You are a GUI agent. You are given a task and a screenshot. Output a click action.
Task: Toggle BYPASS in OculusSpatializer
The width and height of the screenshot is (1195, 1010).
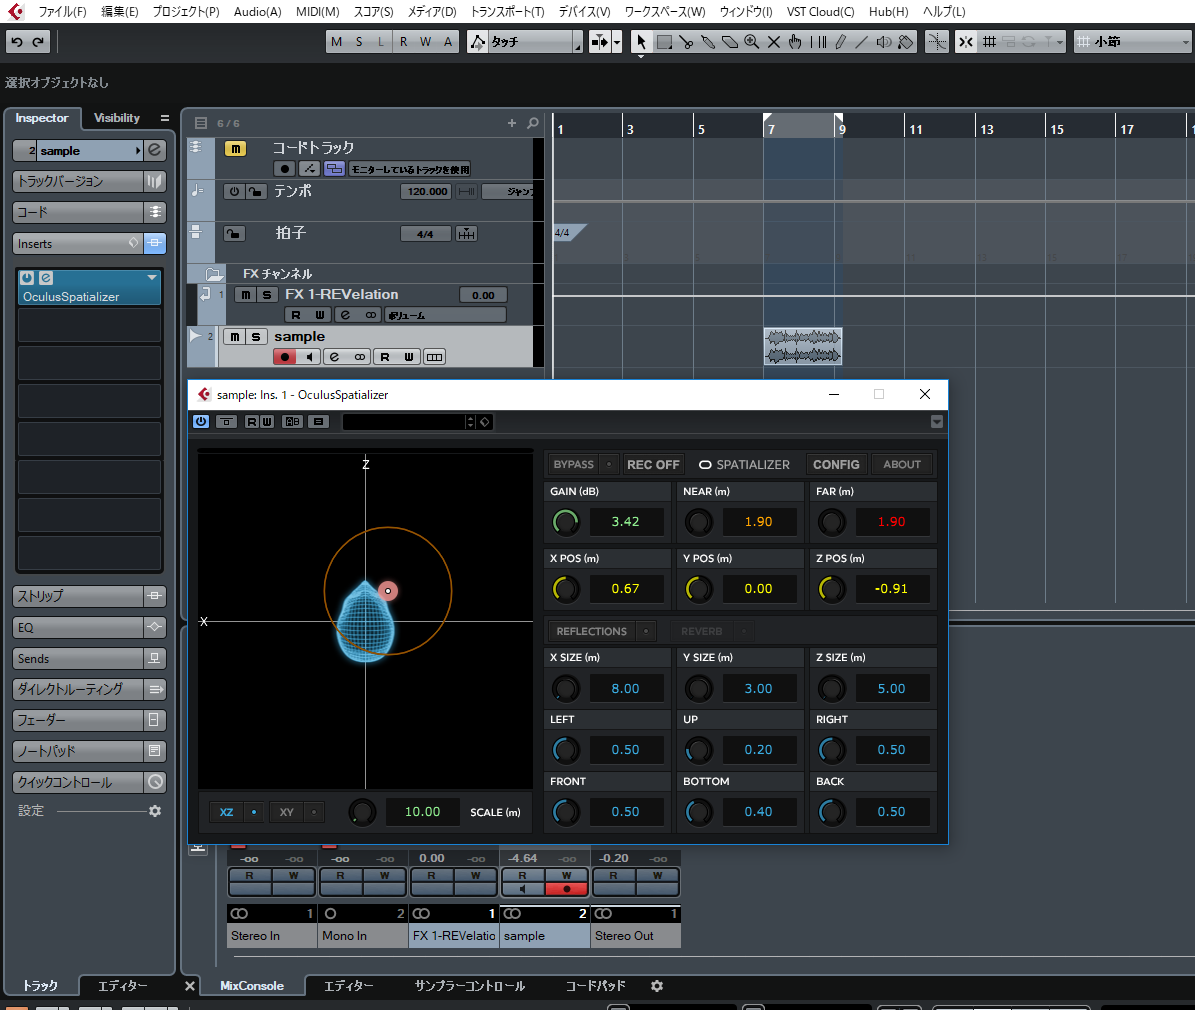[573, 464]
